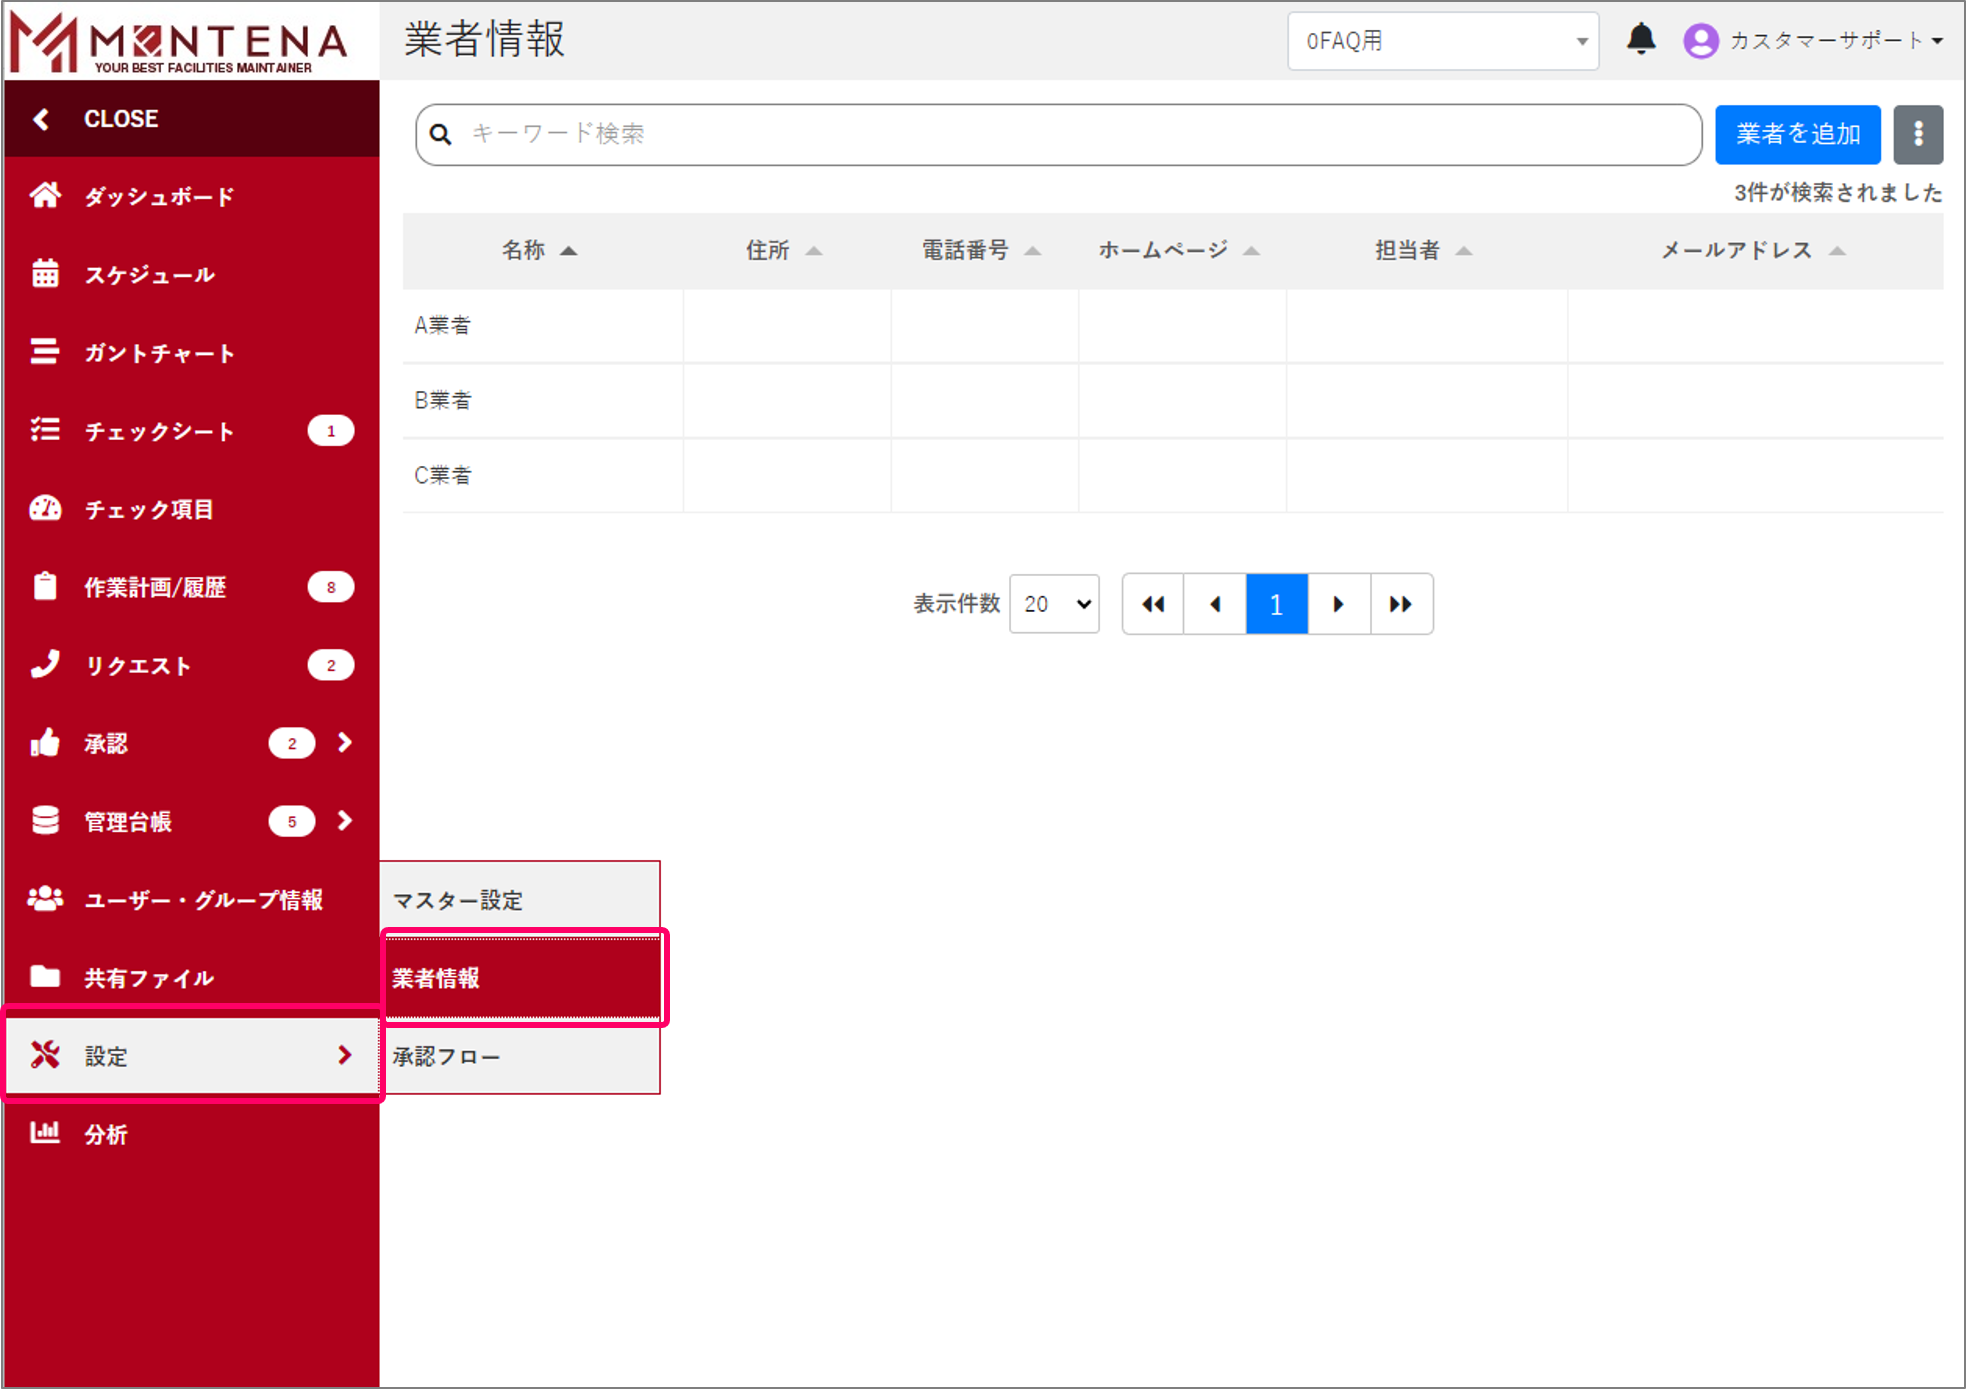Jump to last page with double-arrow control
This screenshot has width=1966, height=1389.
[1401, 604]
